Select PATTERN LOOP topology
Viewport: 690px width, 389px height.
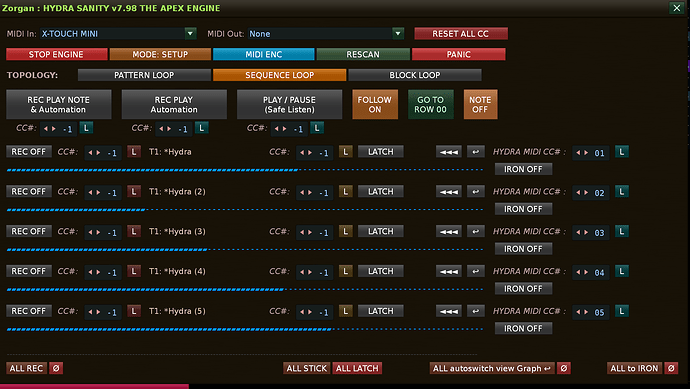click(144, 75)
